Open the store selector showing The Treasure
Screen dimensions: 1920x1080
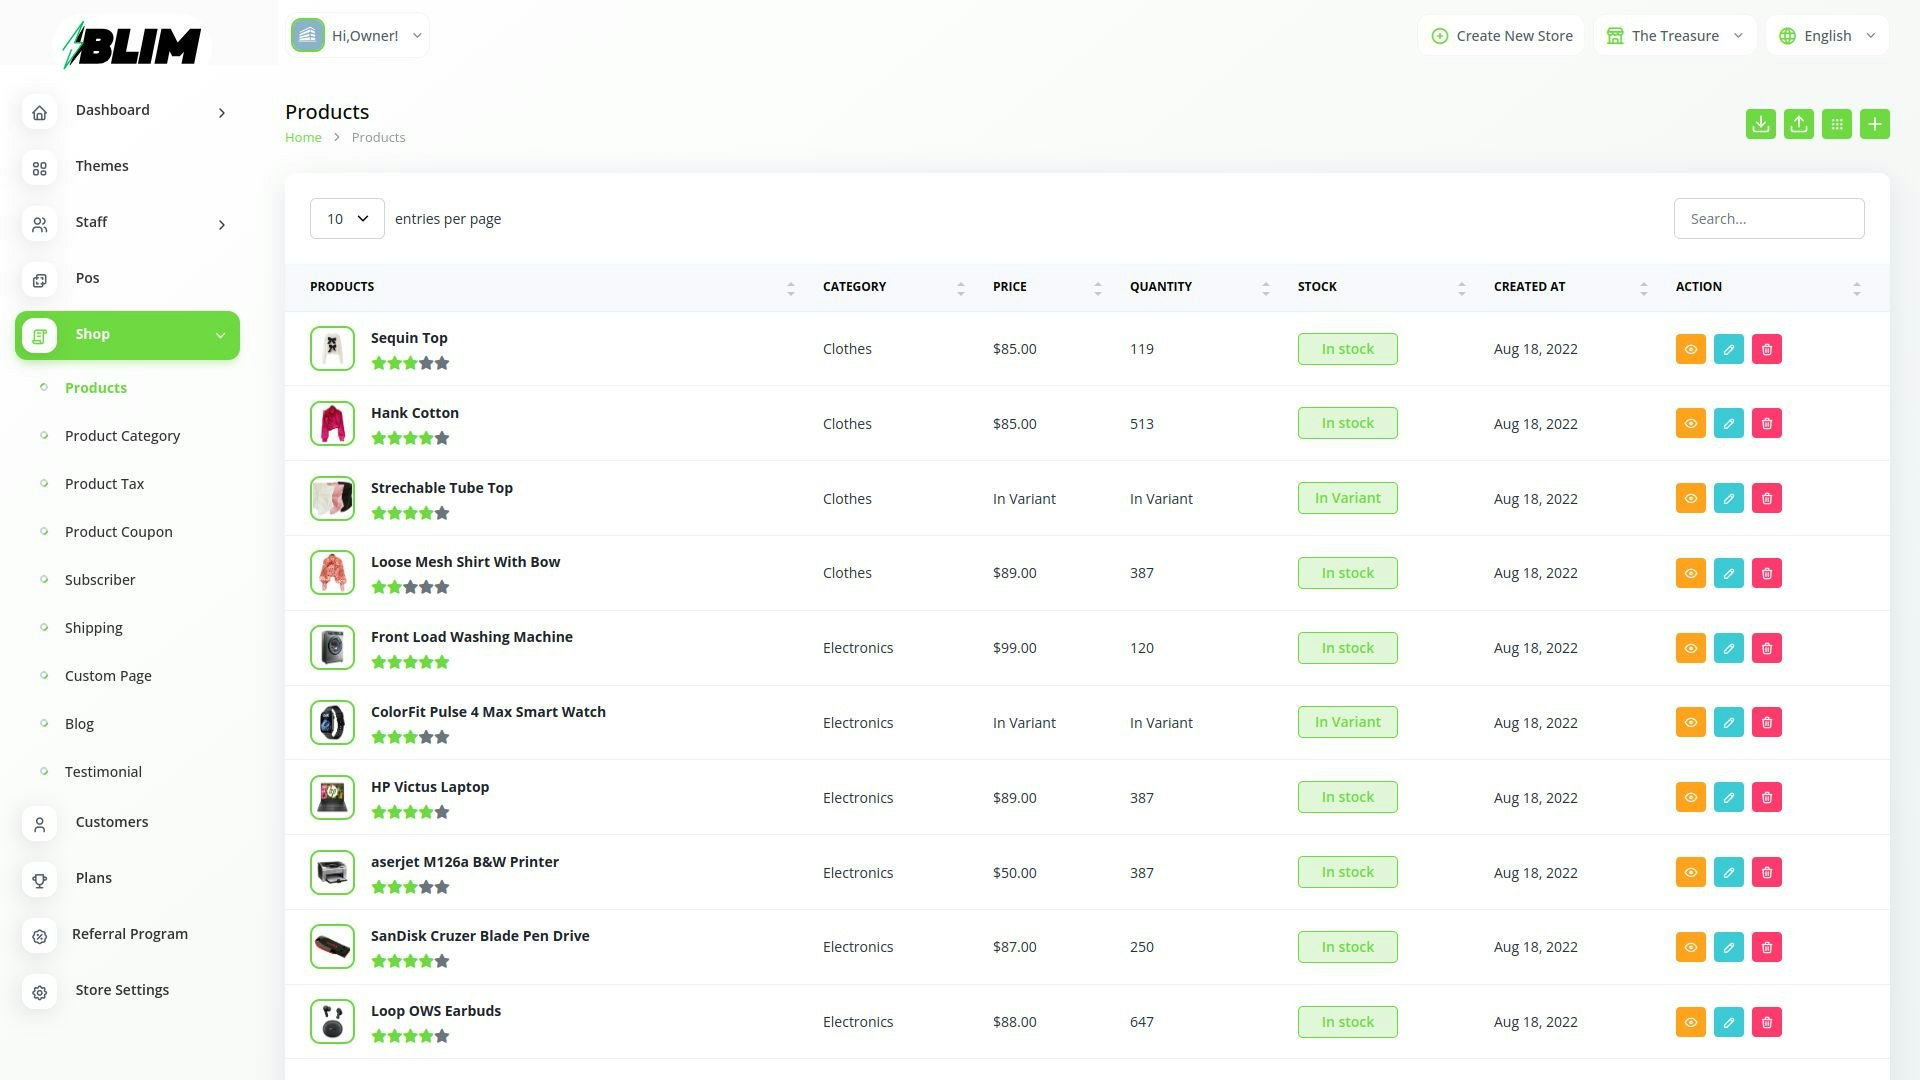pyautogui.click(x=1674, y=35)
